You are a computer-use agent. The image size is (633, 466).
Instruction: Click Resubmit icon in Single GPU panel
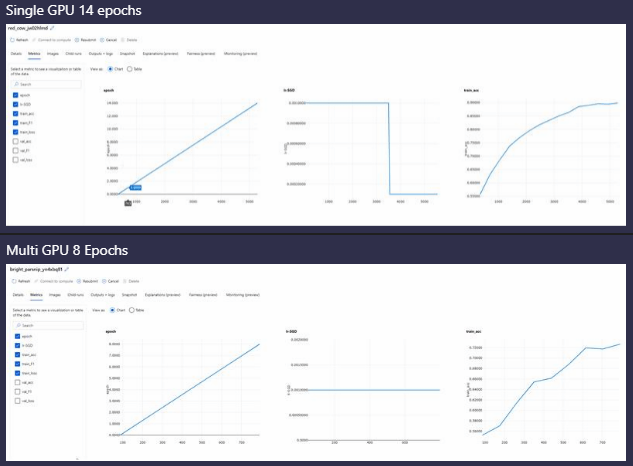77,40
